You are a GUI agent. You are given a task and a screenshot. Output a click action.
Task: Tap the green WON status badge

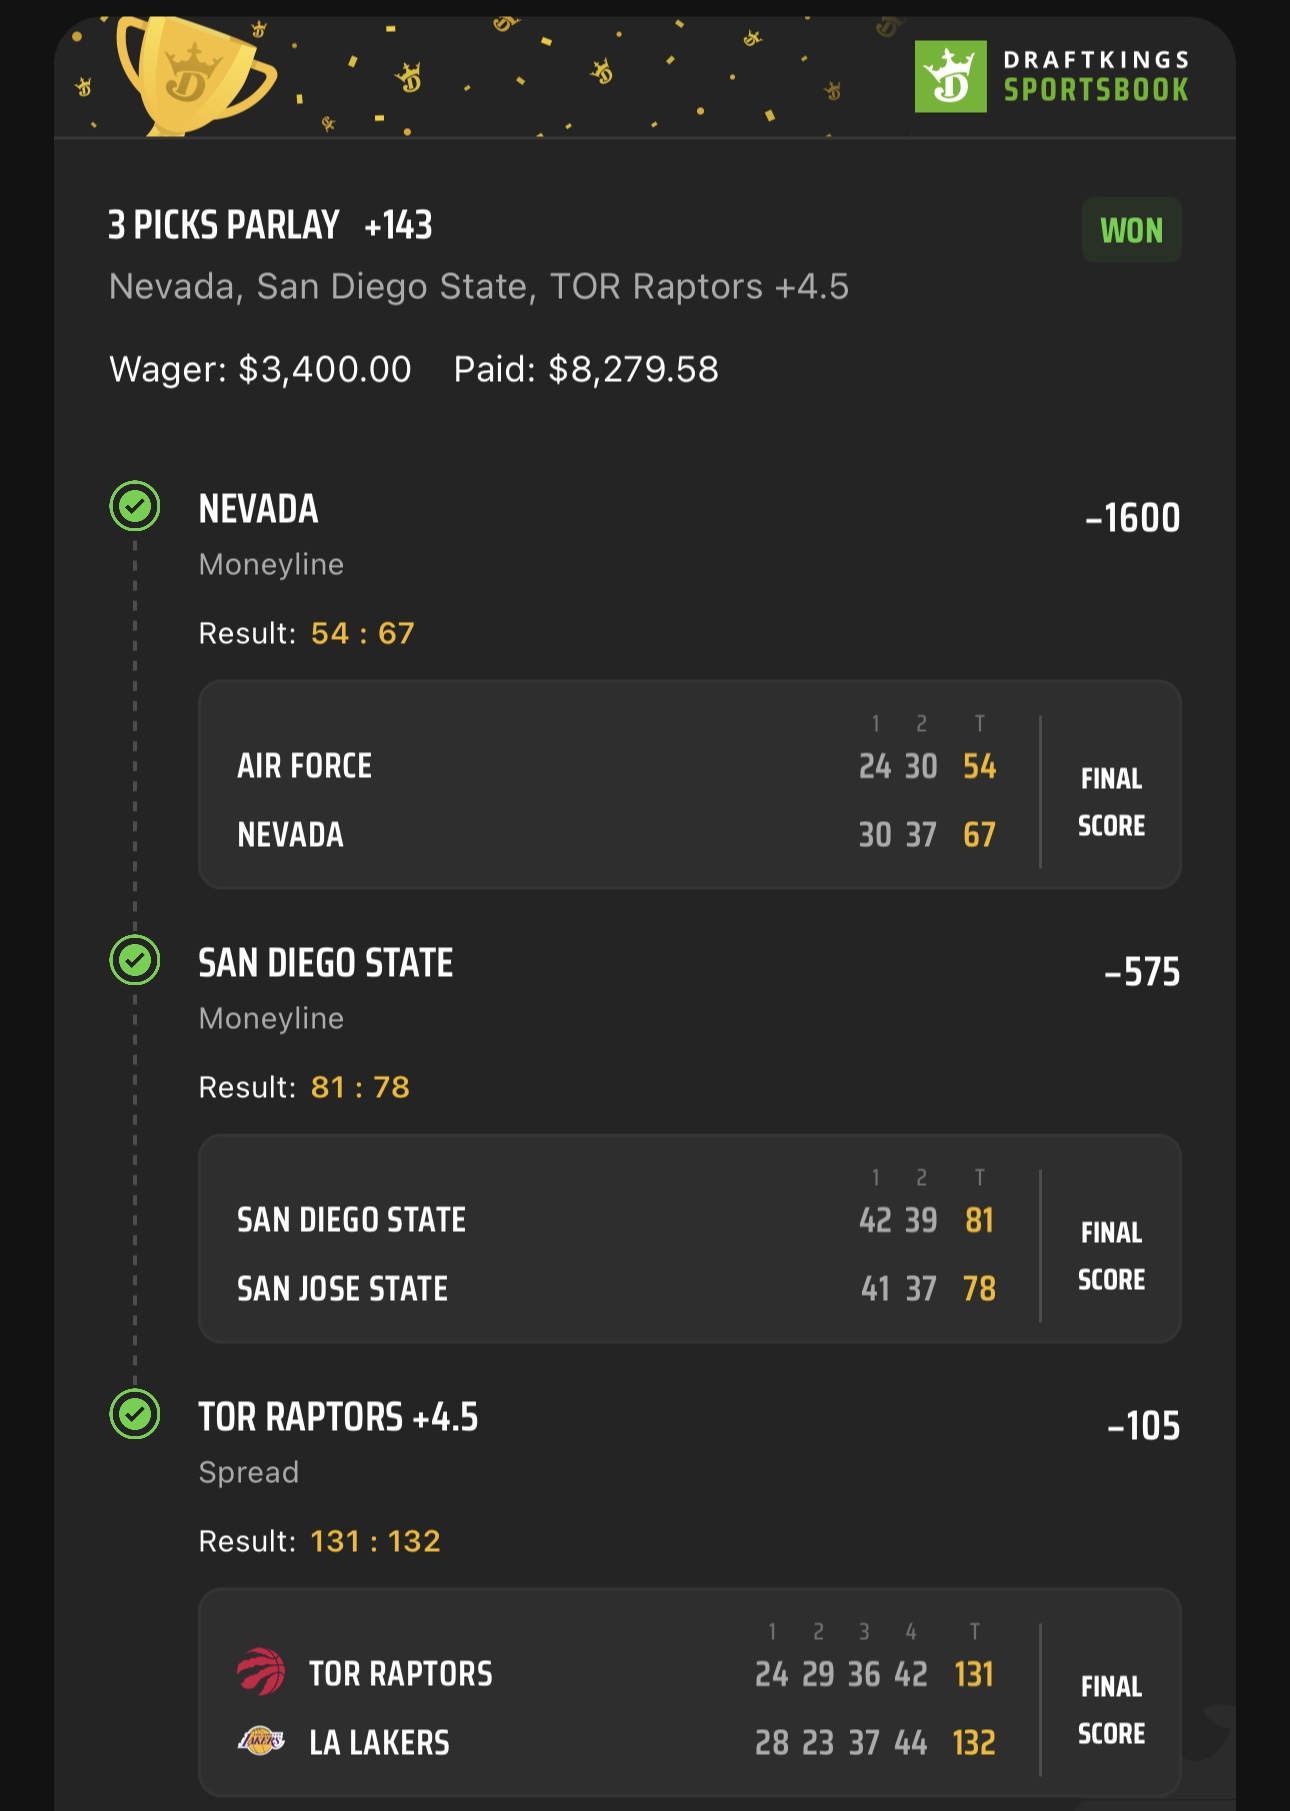point(1131,230)
